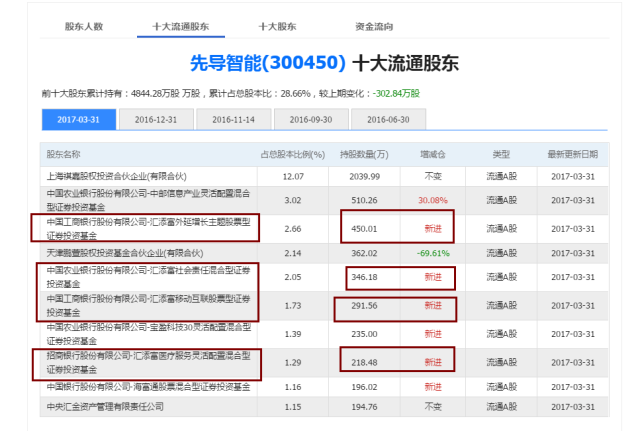Select the 汇添富外延增长主题股票型 fund name
640x431 pixels.
pos(148,229)
